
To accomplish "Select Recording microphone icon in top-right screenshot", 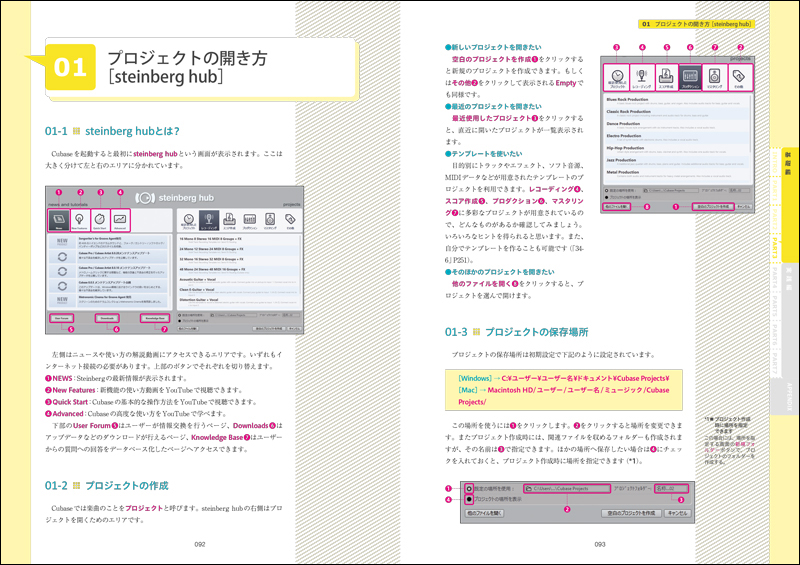I will click(x=642, y=78).
